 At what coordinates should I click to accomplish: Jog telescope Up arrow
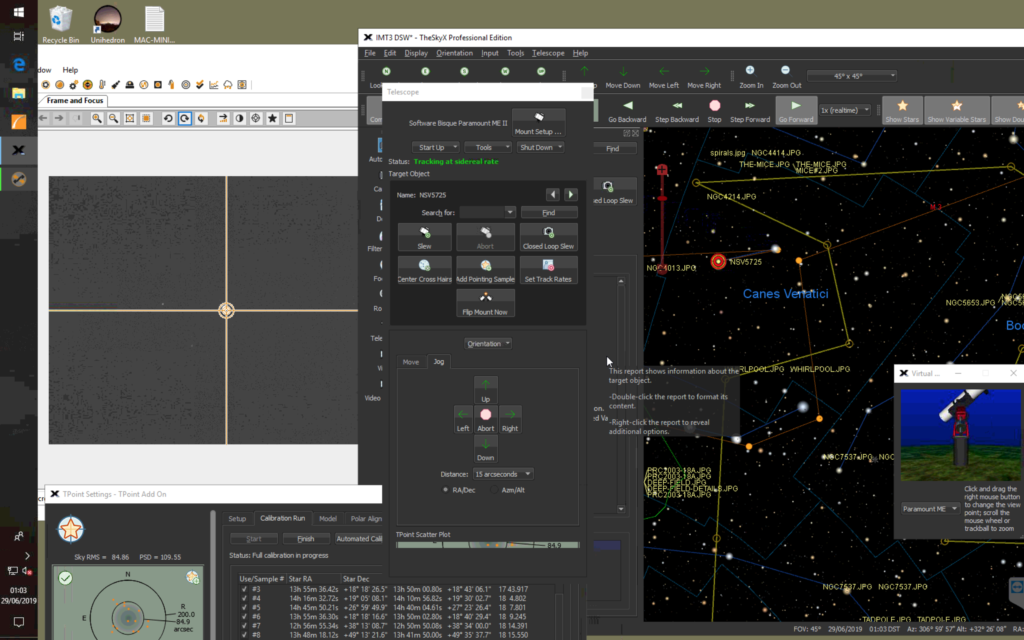pos(485,390)
